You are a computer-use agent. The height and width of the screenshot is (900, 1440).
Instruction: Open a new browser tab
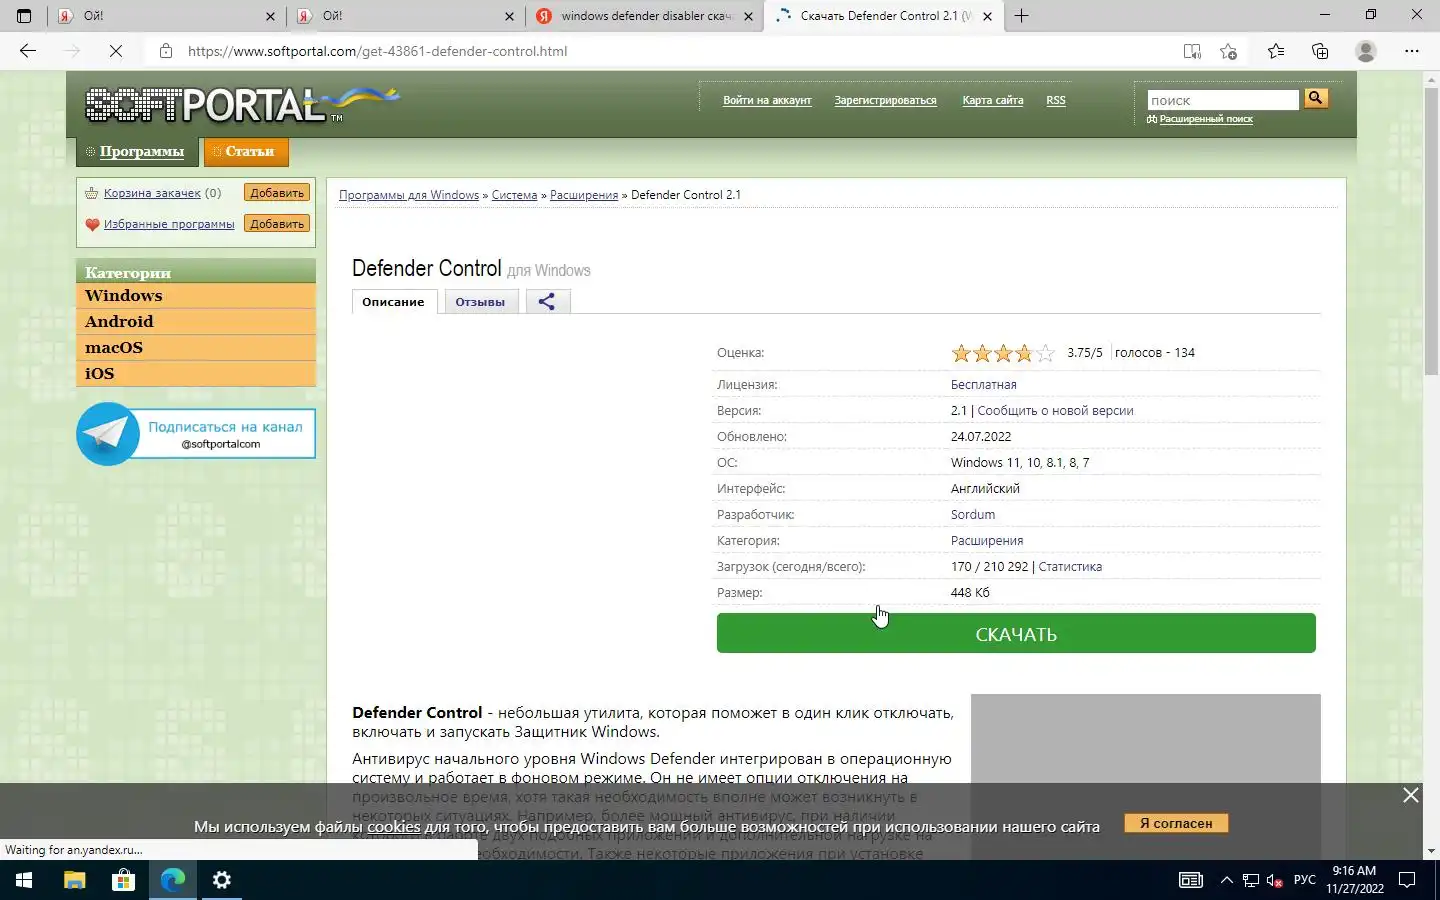(x=1021, y=16)
